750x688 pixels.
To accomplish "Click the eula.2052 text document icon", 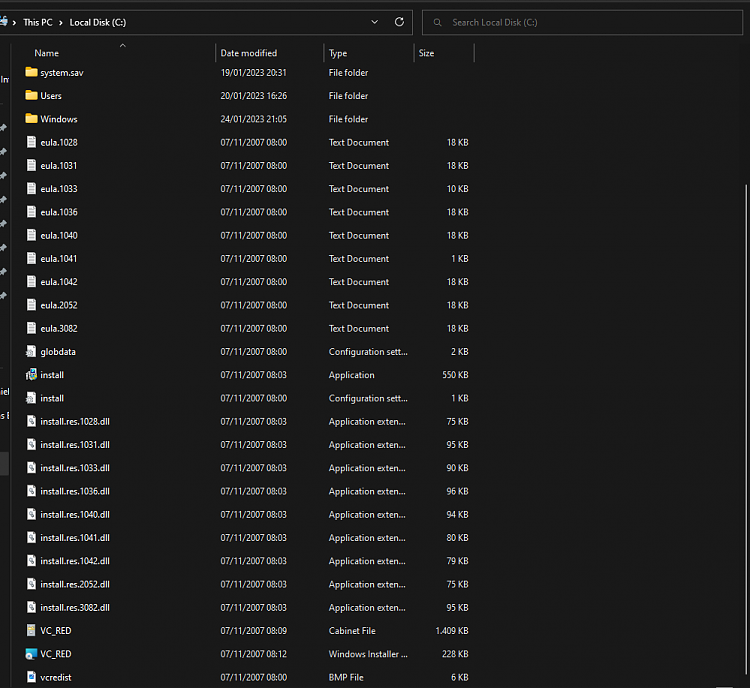I will (x=31, y=305).
